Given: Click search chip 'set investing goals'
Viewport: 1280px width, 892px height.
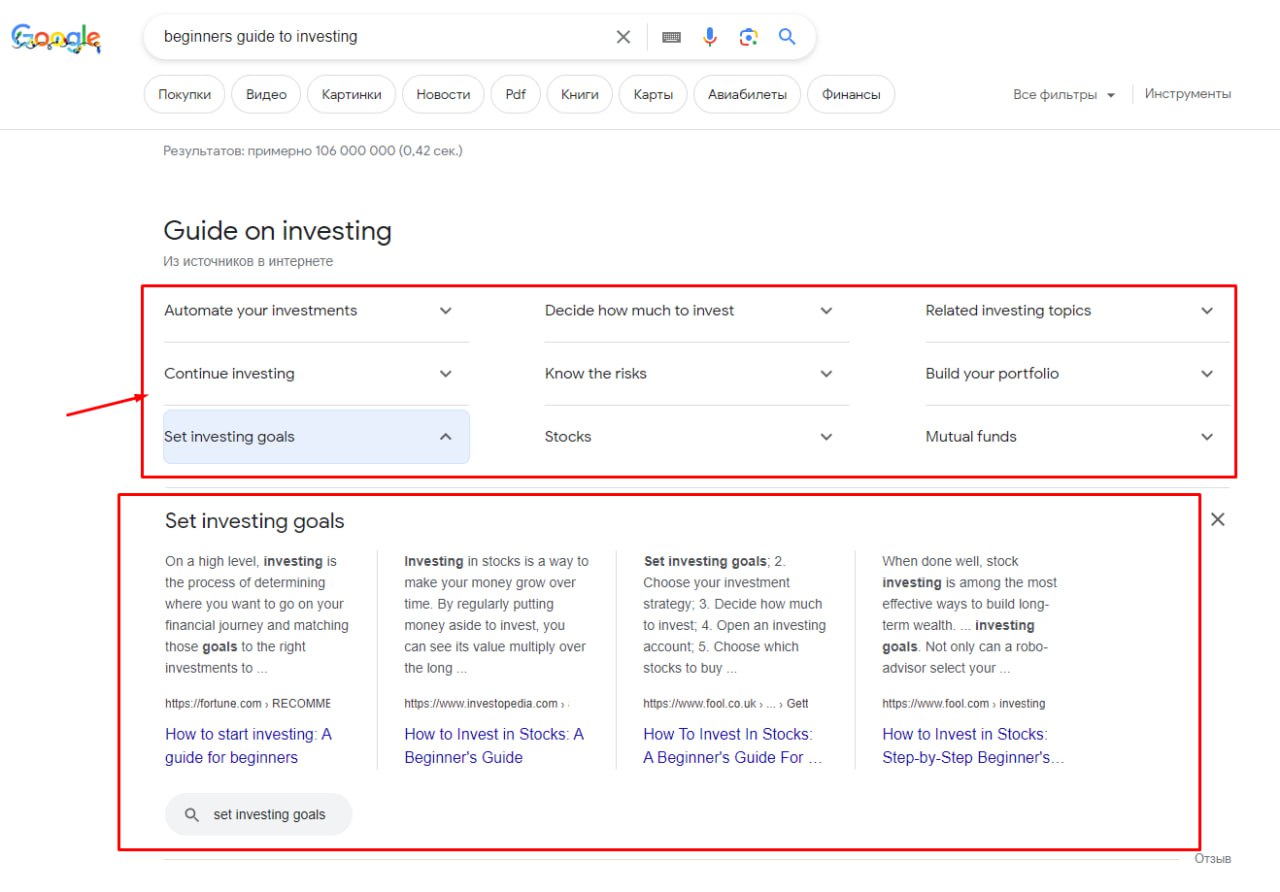Looking at the screenshot, I should [x=259, y=814].
